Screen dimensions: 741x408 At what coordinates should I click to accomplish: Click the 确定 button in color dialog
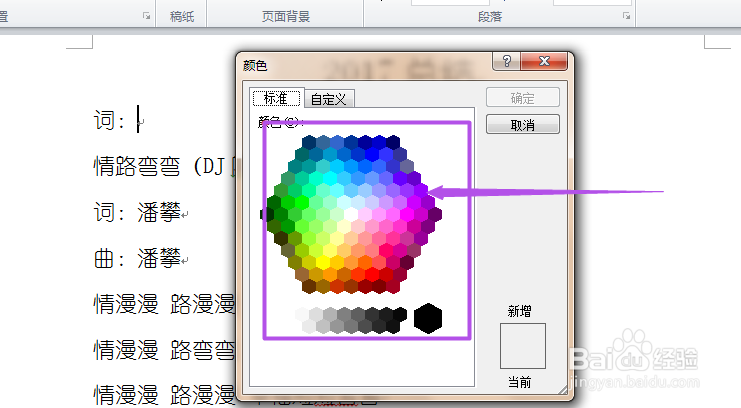523,98
